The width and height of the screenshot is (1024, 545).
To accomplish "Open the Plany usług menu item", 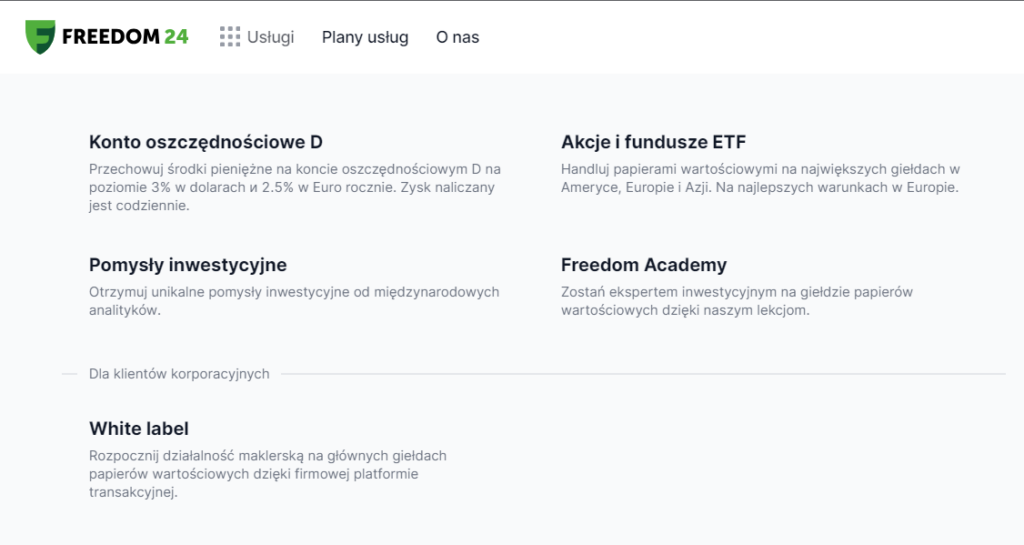I will pos(365,37).
